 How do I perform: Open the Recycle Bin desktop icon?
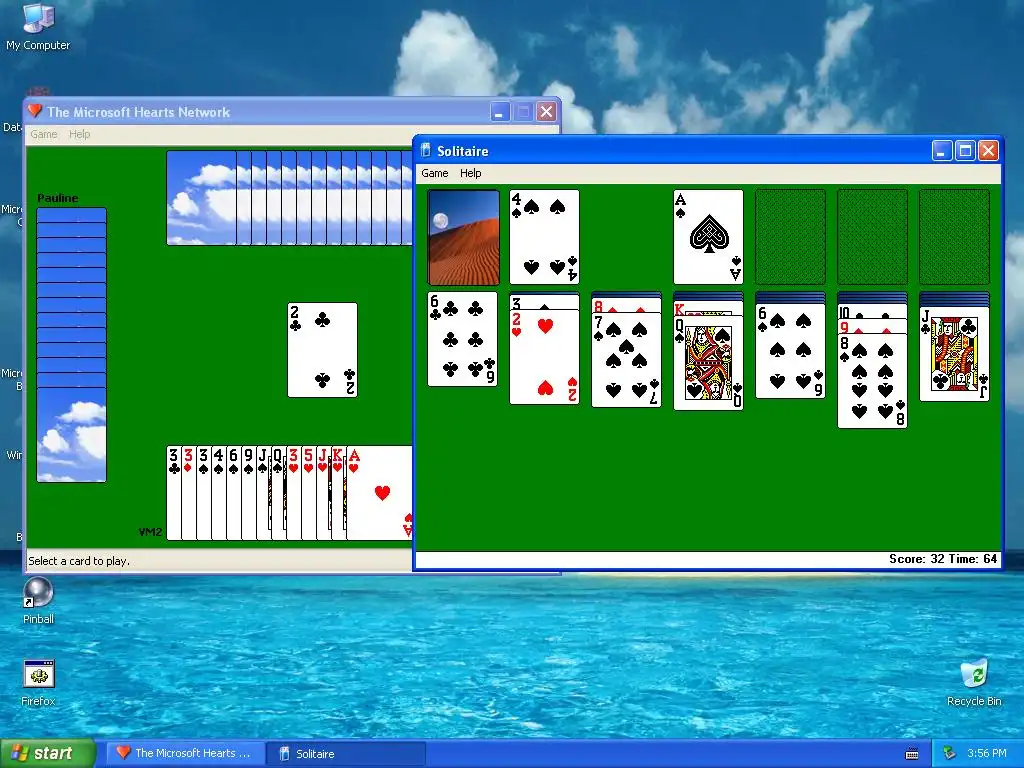click(x=974, y=683)
